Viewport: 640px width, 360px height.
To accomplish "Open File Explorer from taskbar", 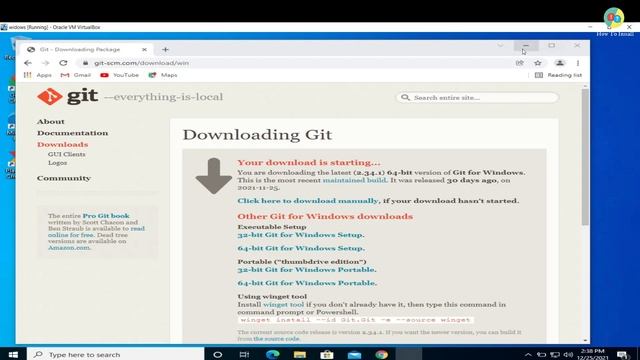I will [x=300, y=354].
